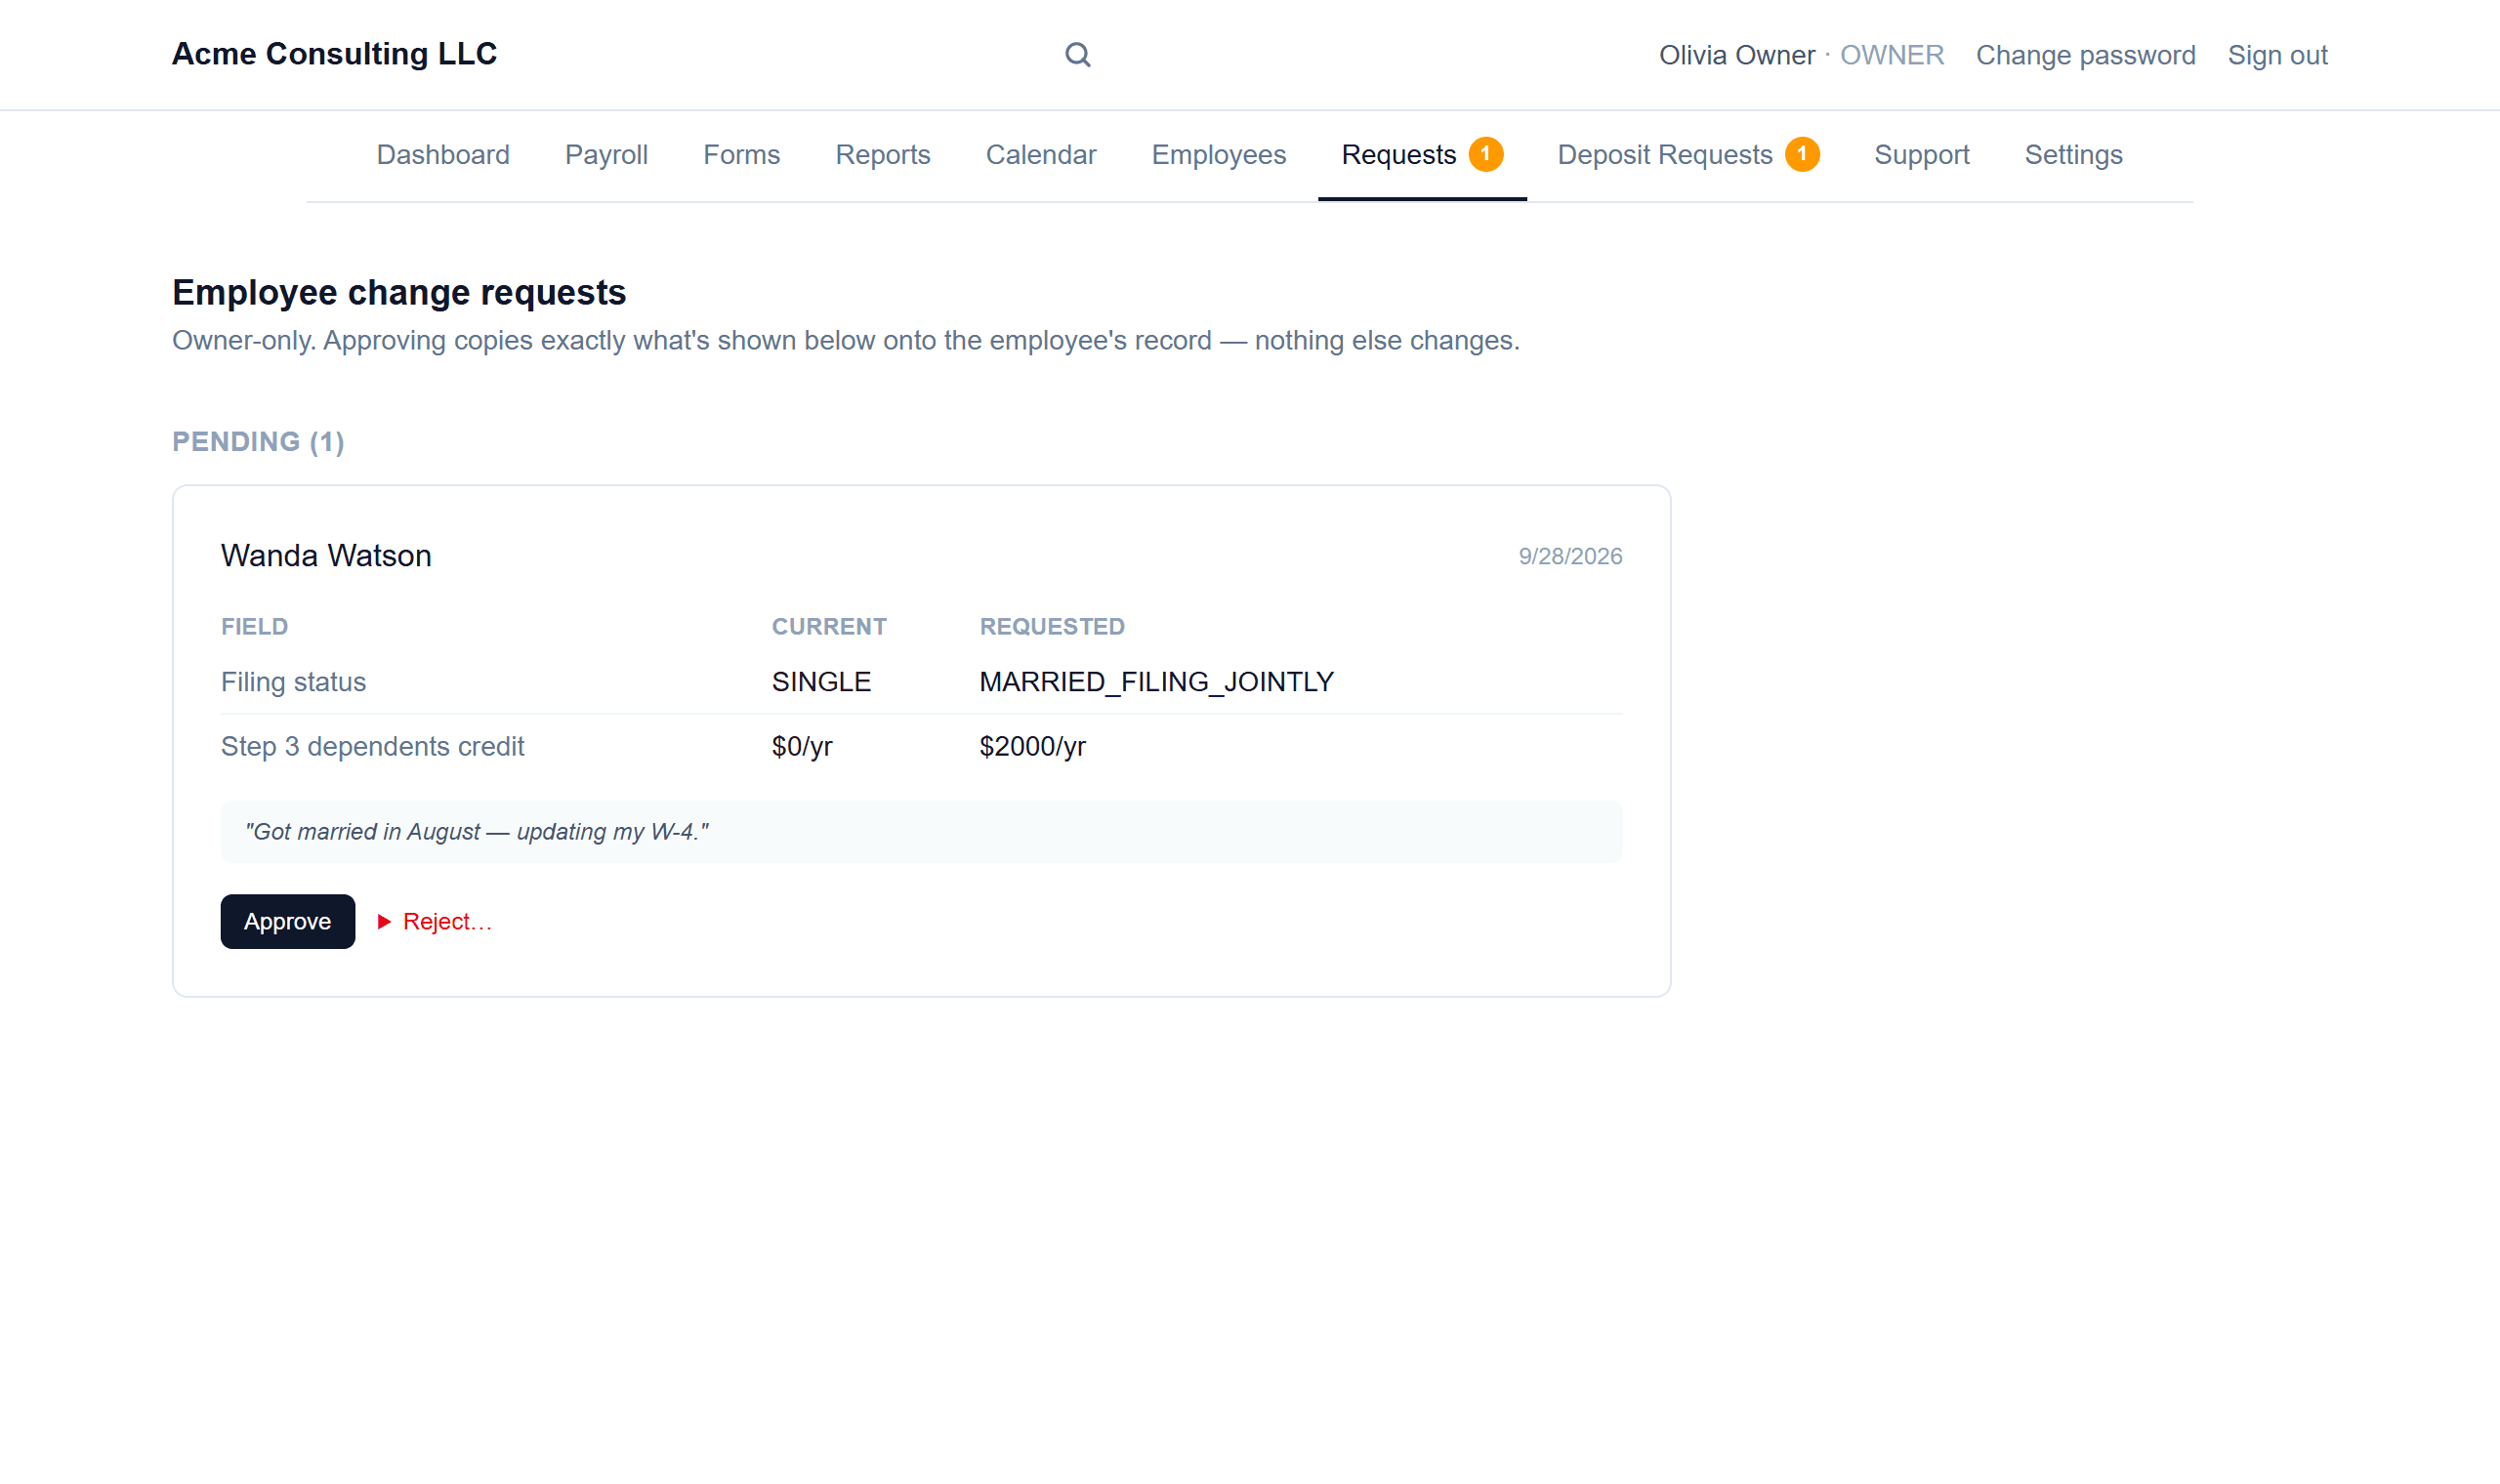The height and width of the screenshot is (1484, 2500).
Task: Click the $2000/yr requested credit
Action: pos(1032,747)
